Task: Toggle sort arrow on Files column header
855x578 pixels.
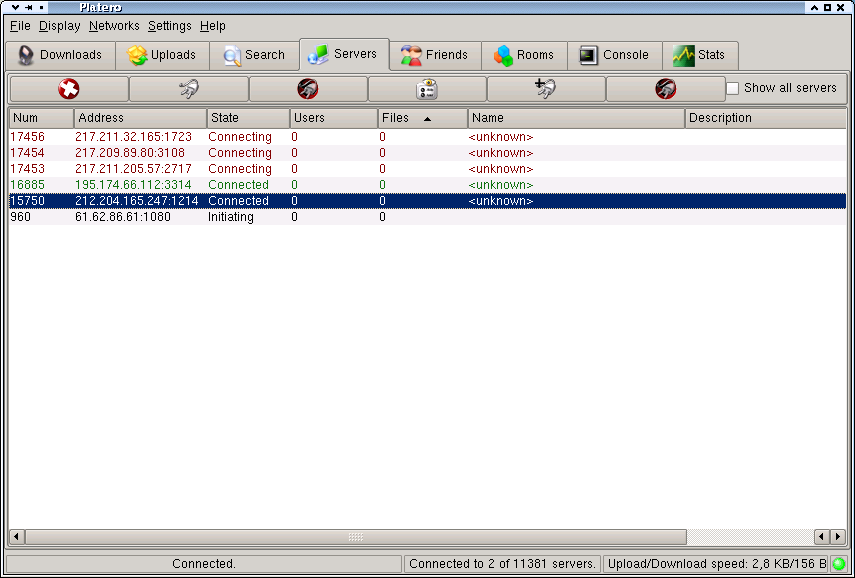Action: pyautogui.click(x=428, y=118)
